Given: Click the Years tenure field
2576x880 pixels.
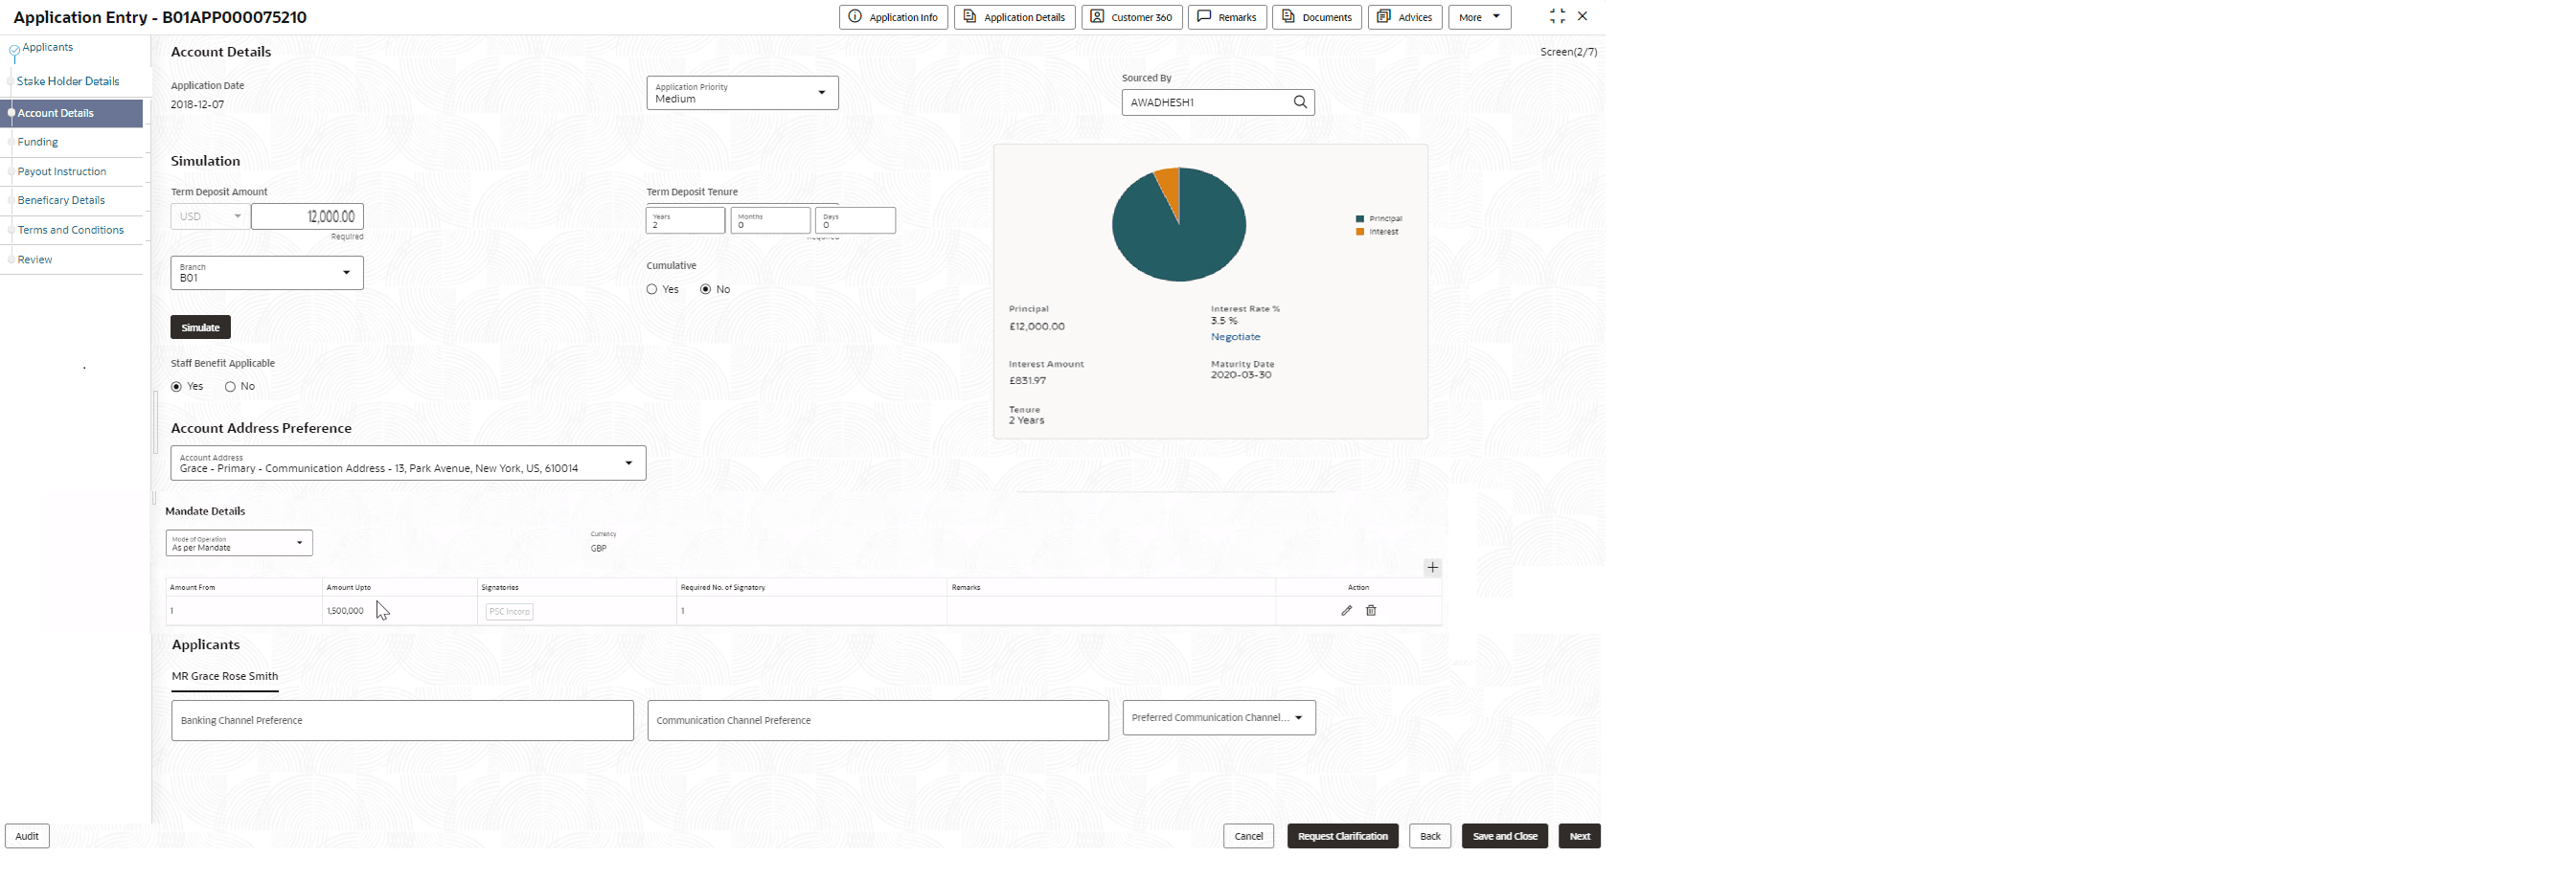Looking at the screenshot, I should click(686, 221).
